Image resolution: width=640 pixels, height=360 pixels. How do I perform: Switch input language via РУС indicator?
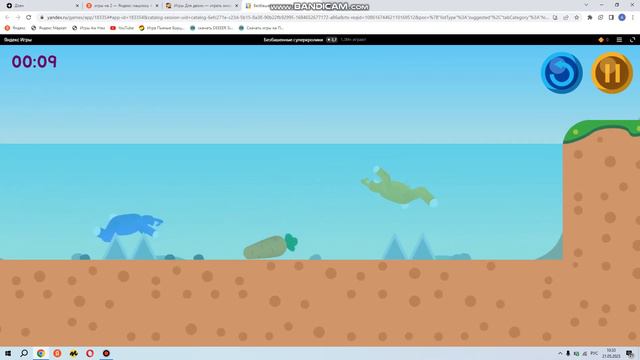click(x=594, y=353)
